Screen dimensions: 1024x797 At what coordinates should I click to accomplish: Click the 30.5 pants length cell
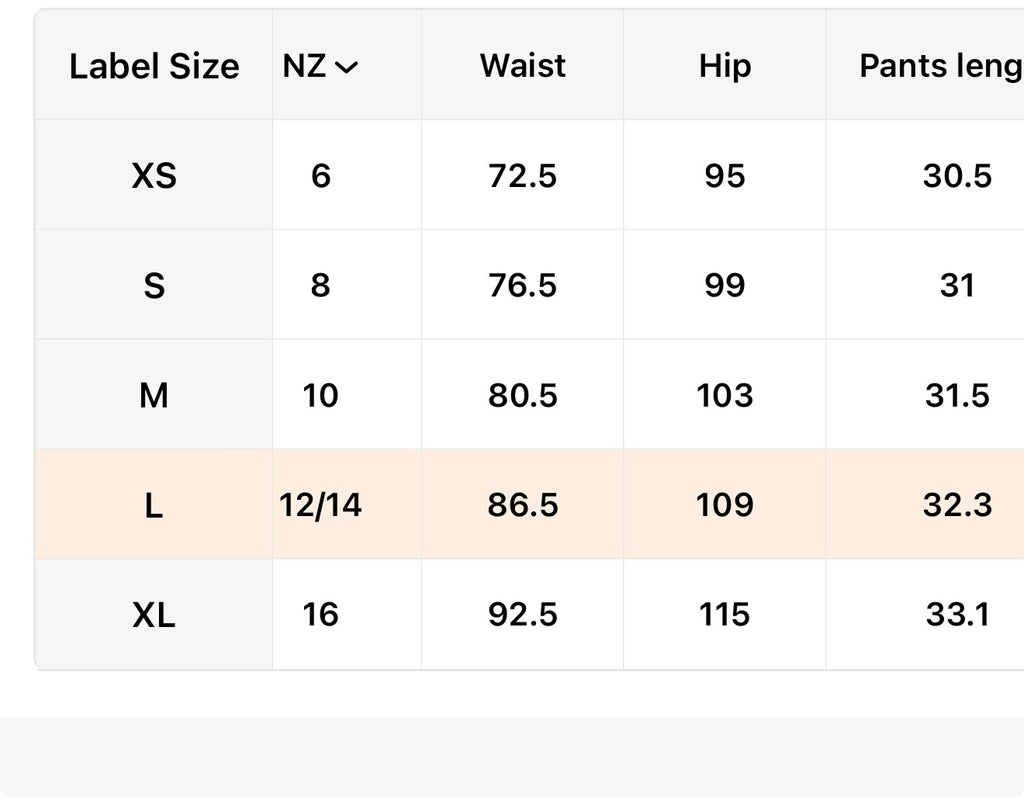coord(957,176)
